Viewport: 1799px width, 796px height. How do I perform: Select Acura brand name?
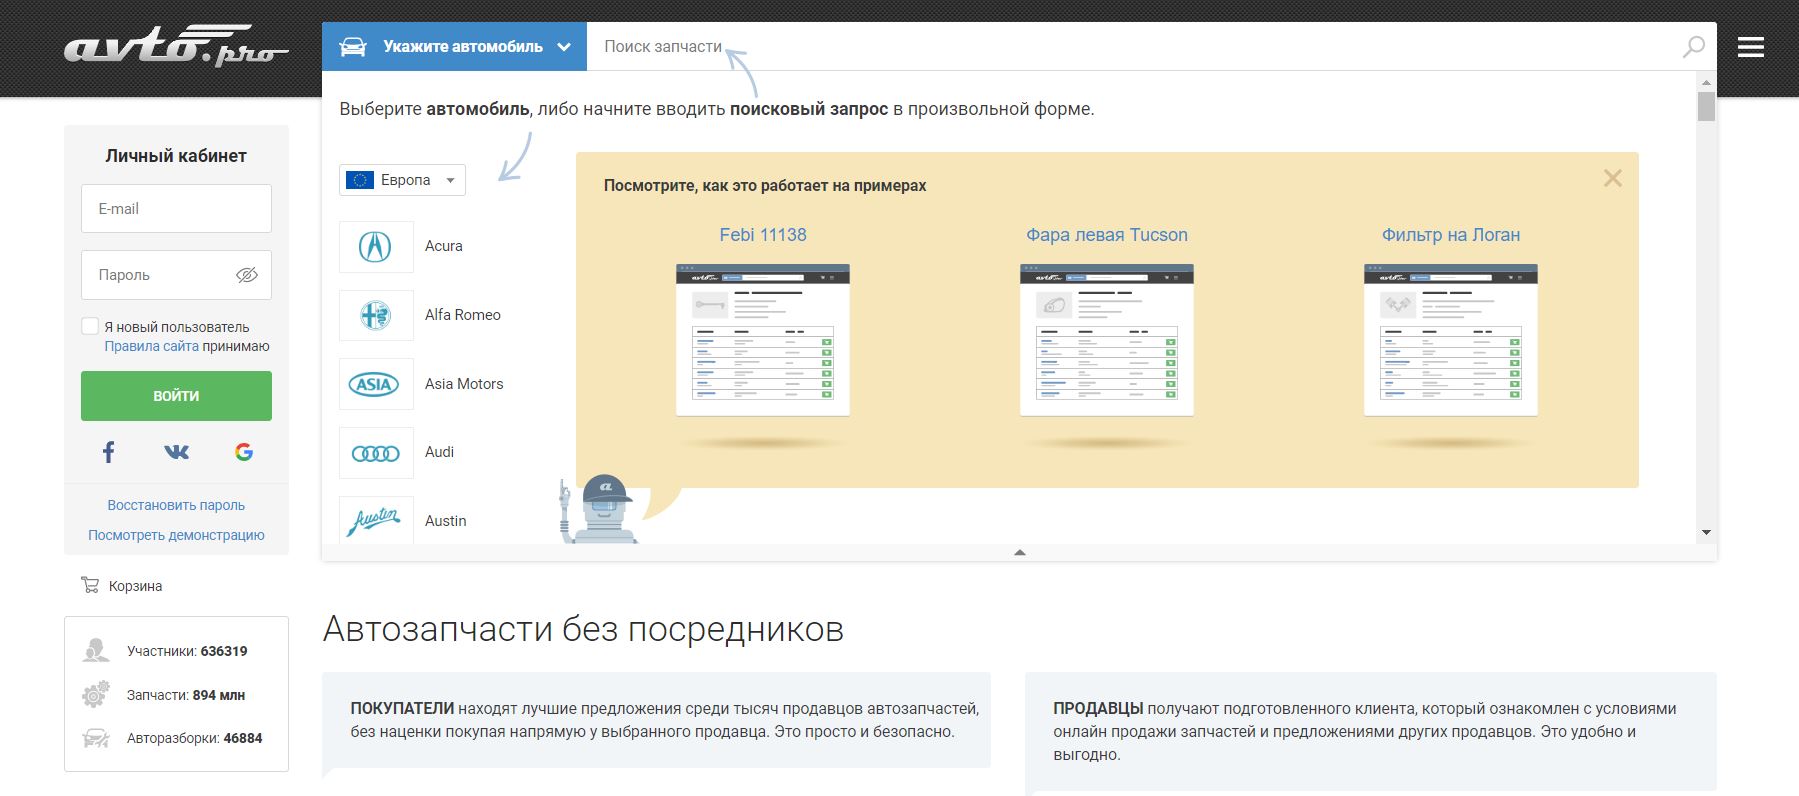click(444, 246)
